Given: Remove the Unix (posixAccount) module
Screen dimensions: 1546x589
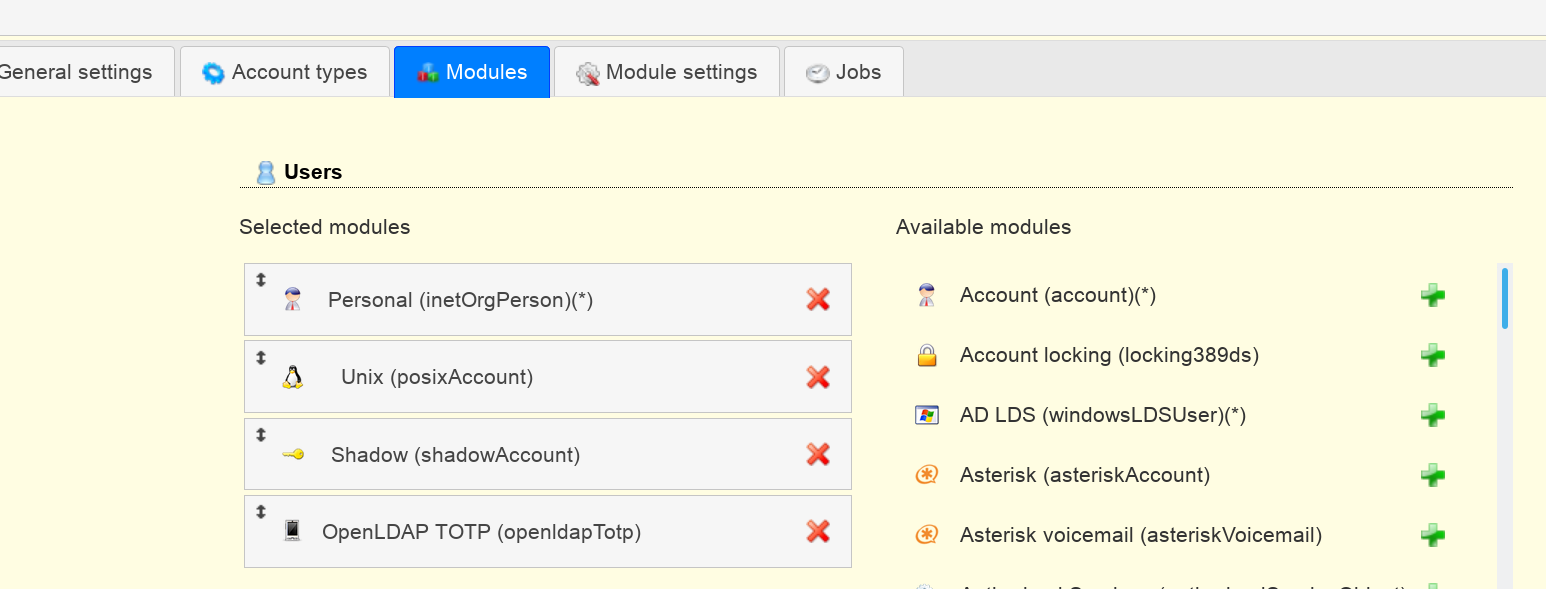Looking at the screenshot, I should [x=818, y=377].
